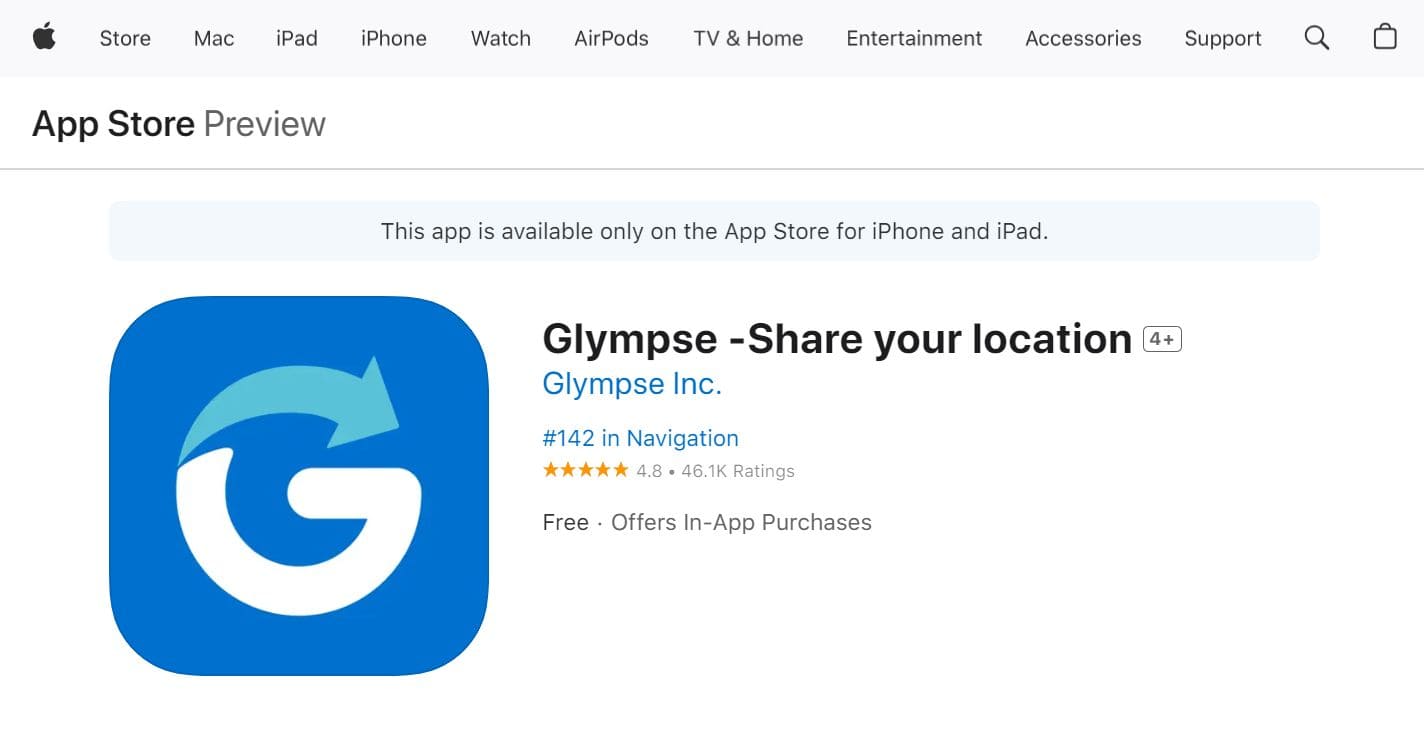Open the search magnifier icon

coord(1317,38)
